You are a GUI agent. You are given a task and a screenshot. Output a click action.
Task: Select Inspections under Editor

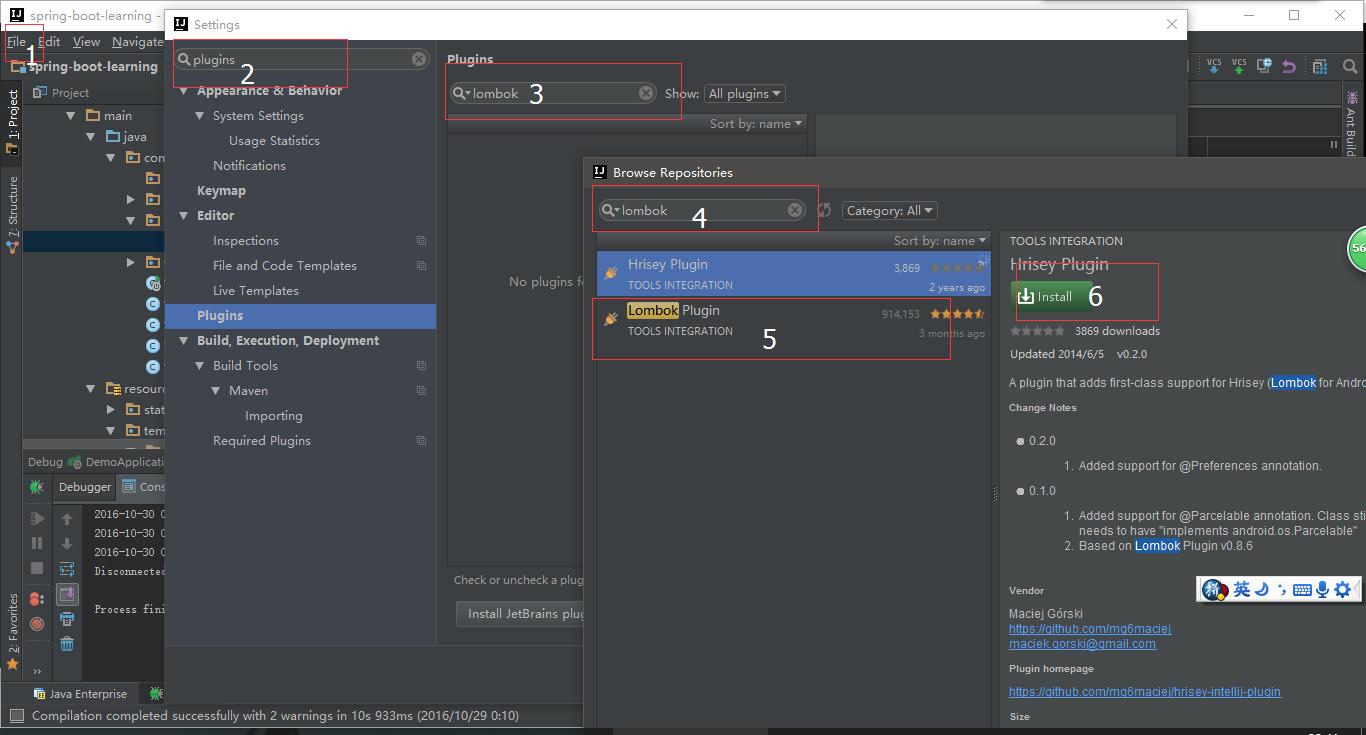[245, 240]
